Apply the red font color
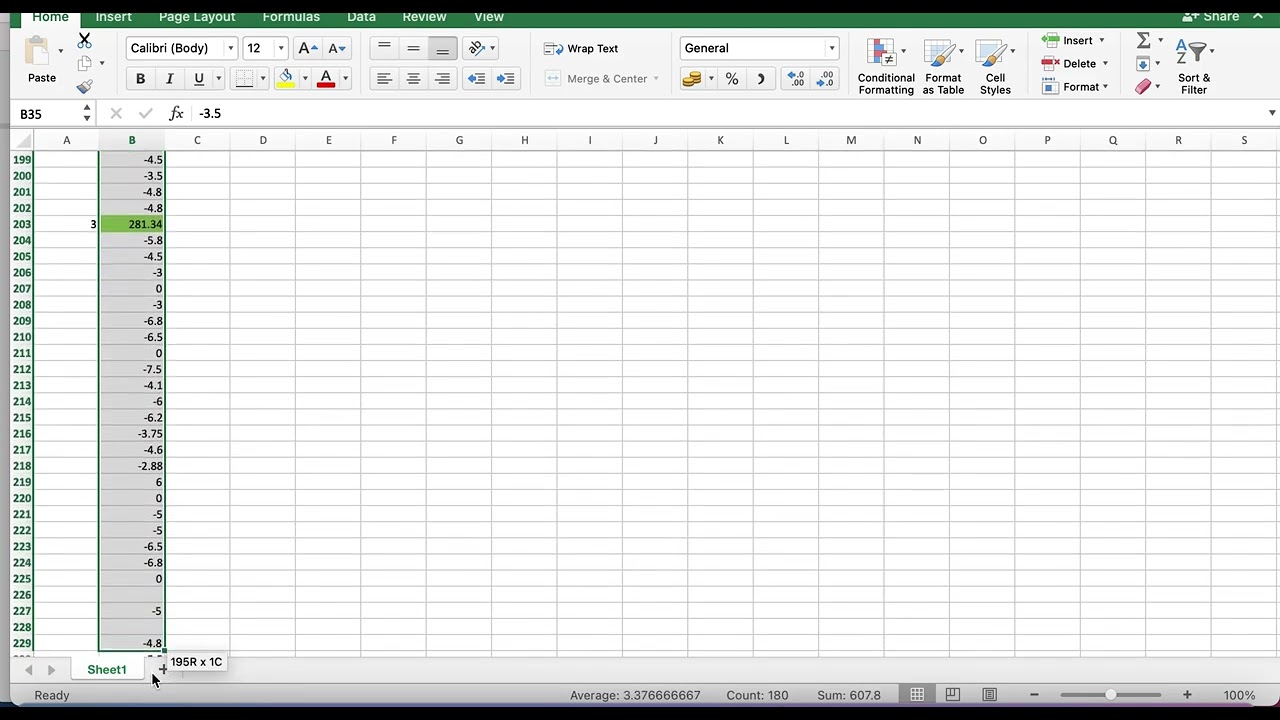The height and width of the screenshot is (720, 1280). pyautogui.click(x=325, y=79)
